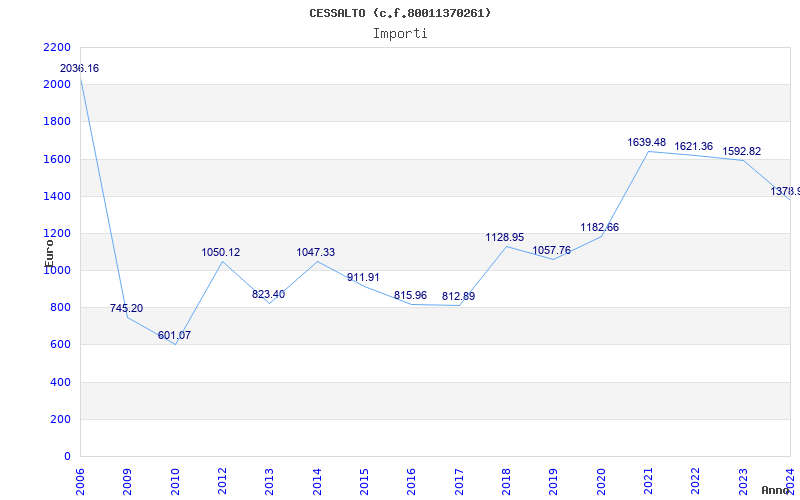Click the chart title CESSALTO (c.f.80011370261)
This screenshot has width=800, height=500.
(400, 13)
